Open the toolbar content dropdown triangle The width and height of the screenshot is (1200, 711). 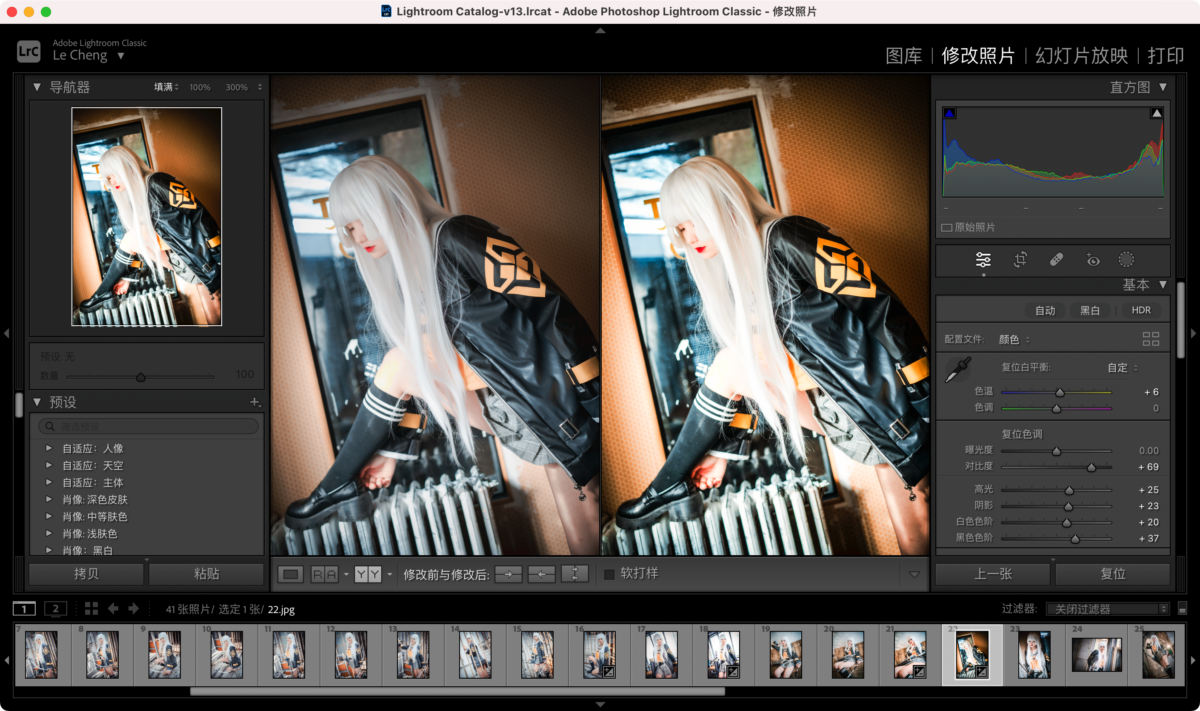tap(914, 575)
